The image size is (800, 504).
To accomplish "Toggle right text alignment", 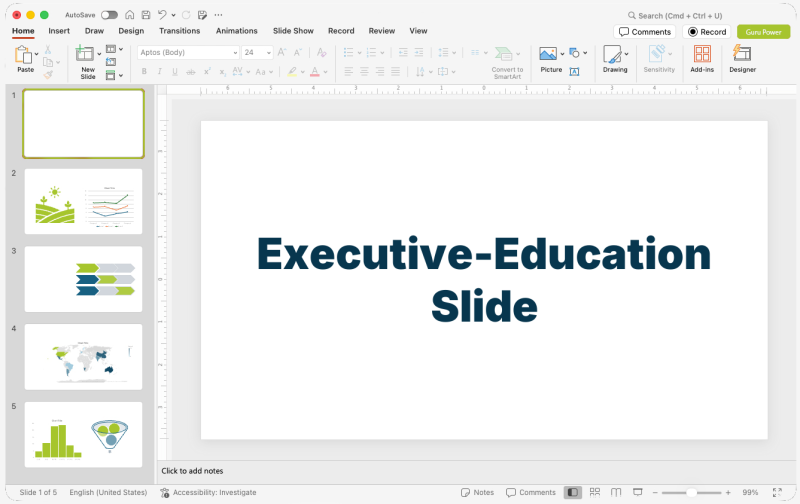I will pos(380,72).
